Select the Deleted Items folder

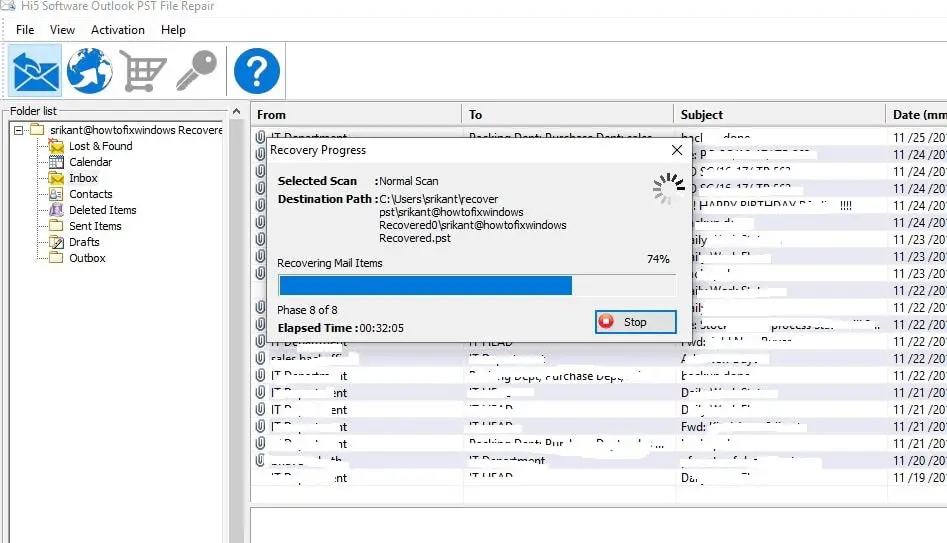[103, 210]
